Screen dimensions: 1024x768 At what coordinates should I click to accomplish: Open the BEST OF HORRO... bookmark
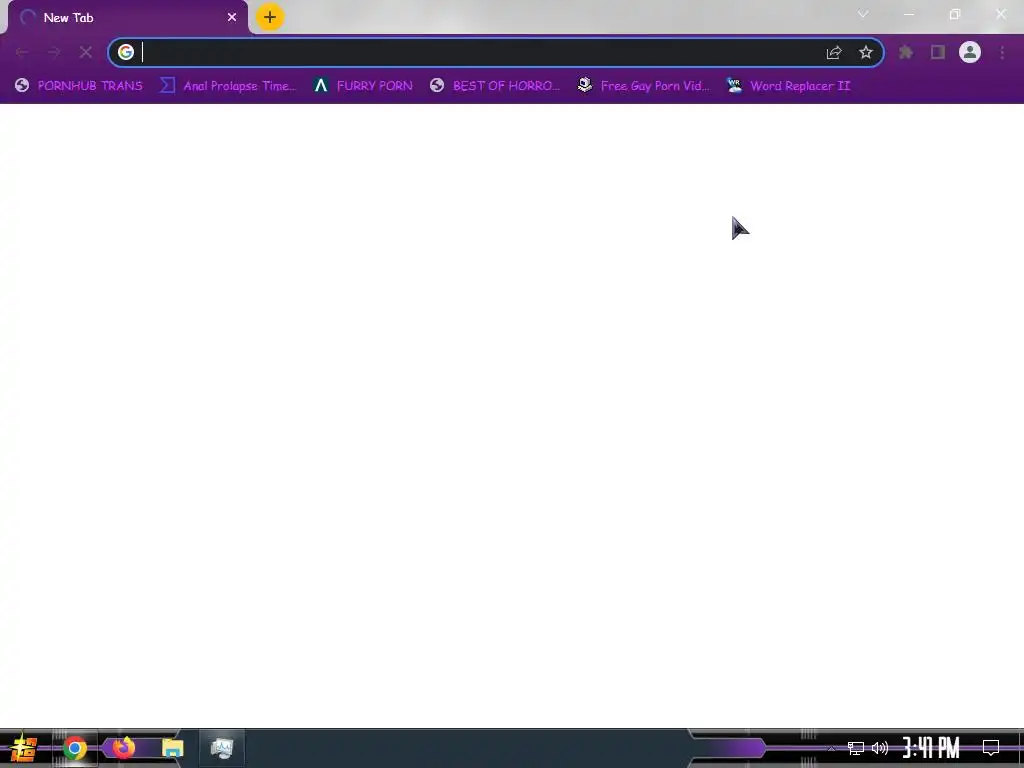click(495, 86)
